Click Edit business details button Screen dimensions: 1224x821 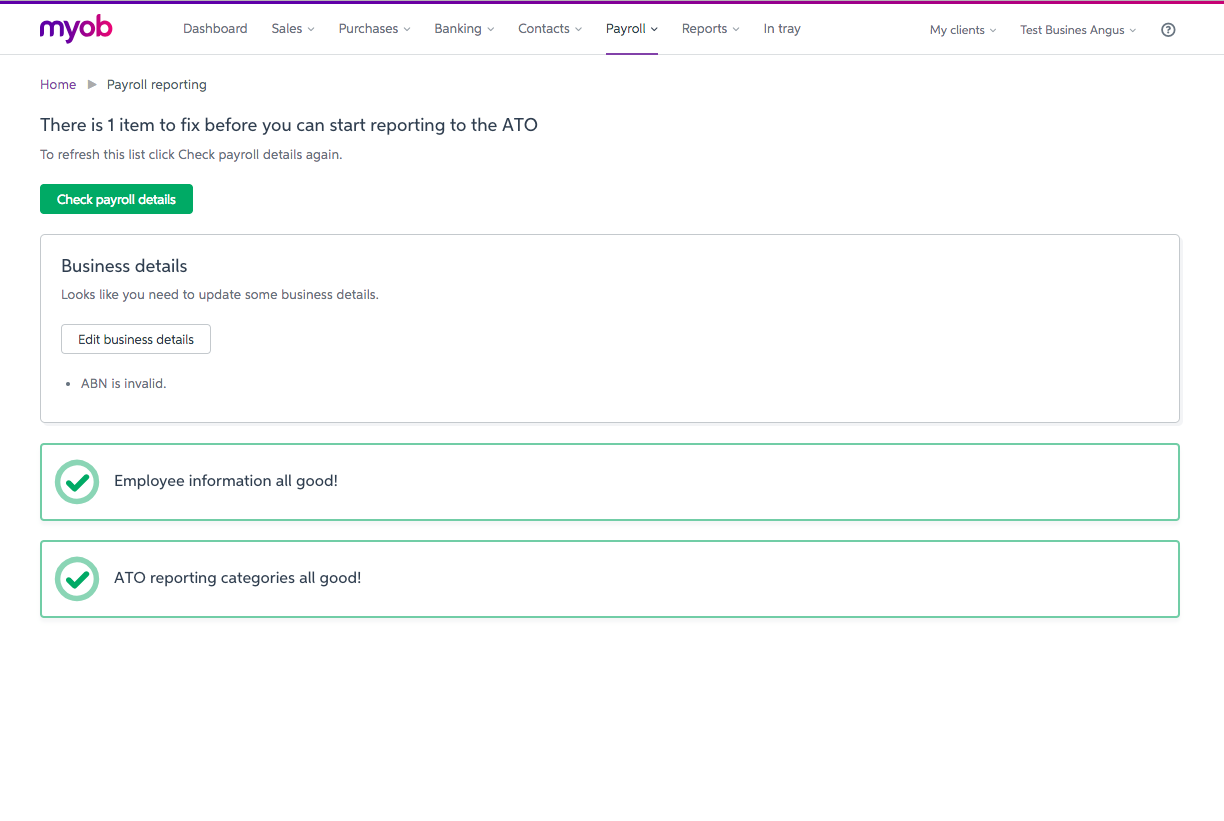pos(136,339)
